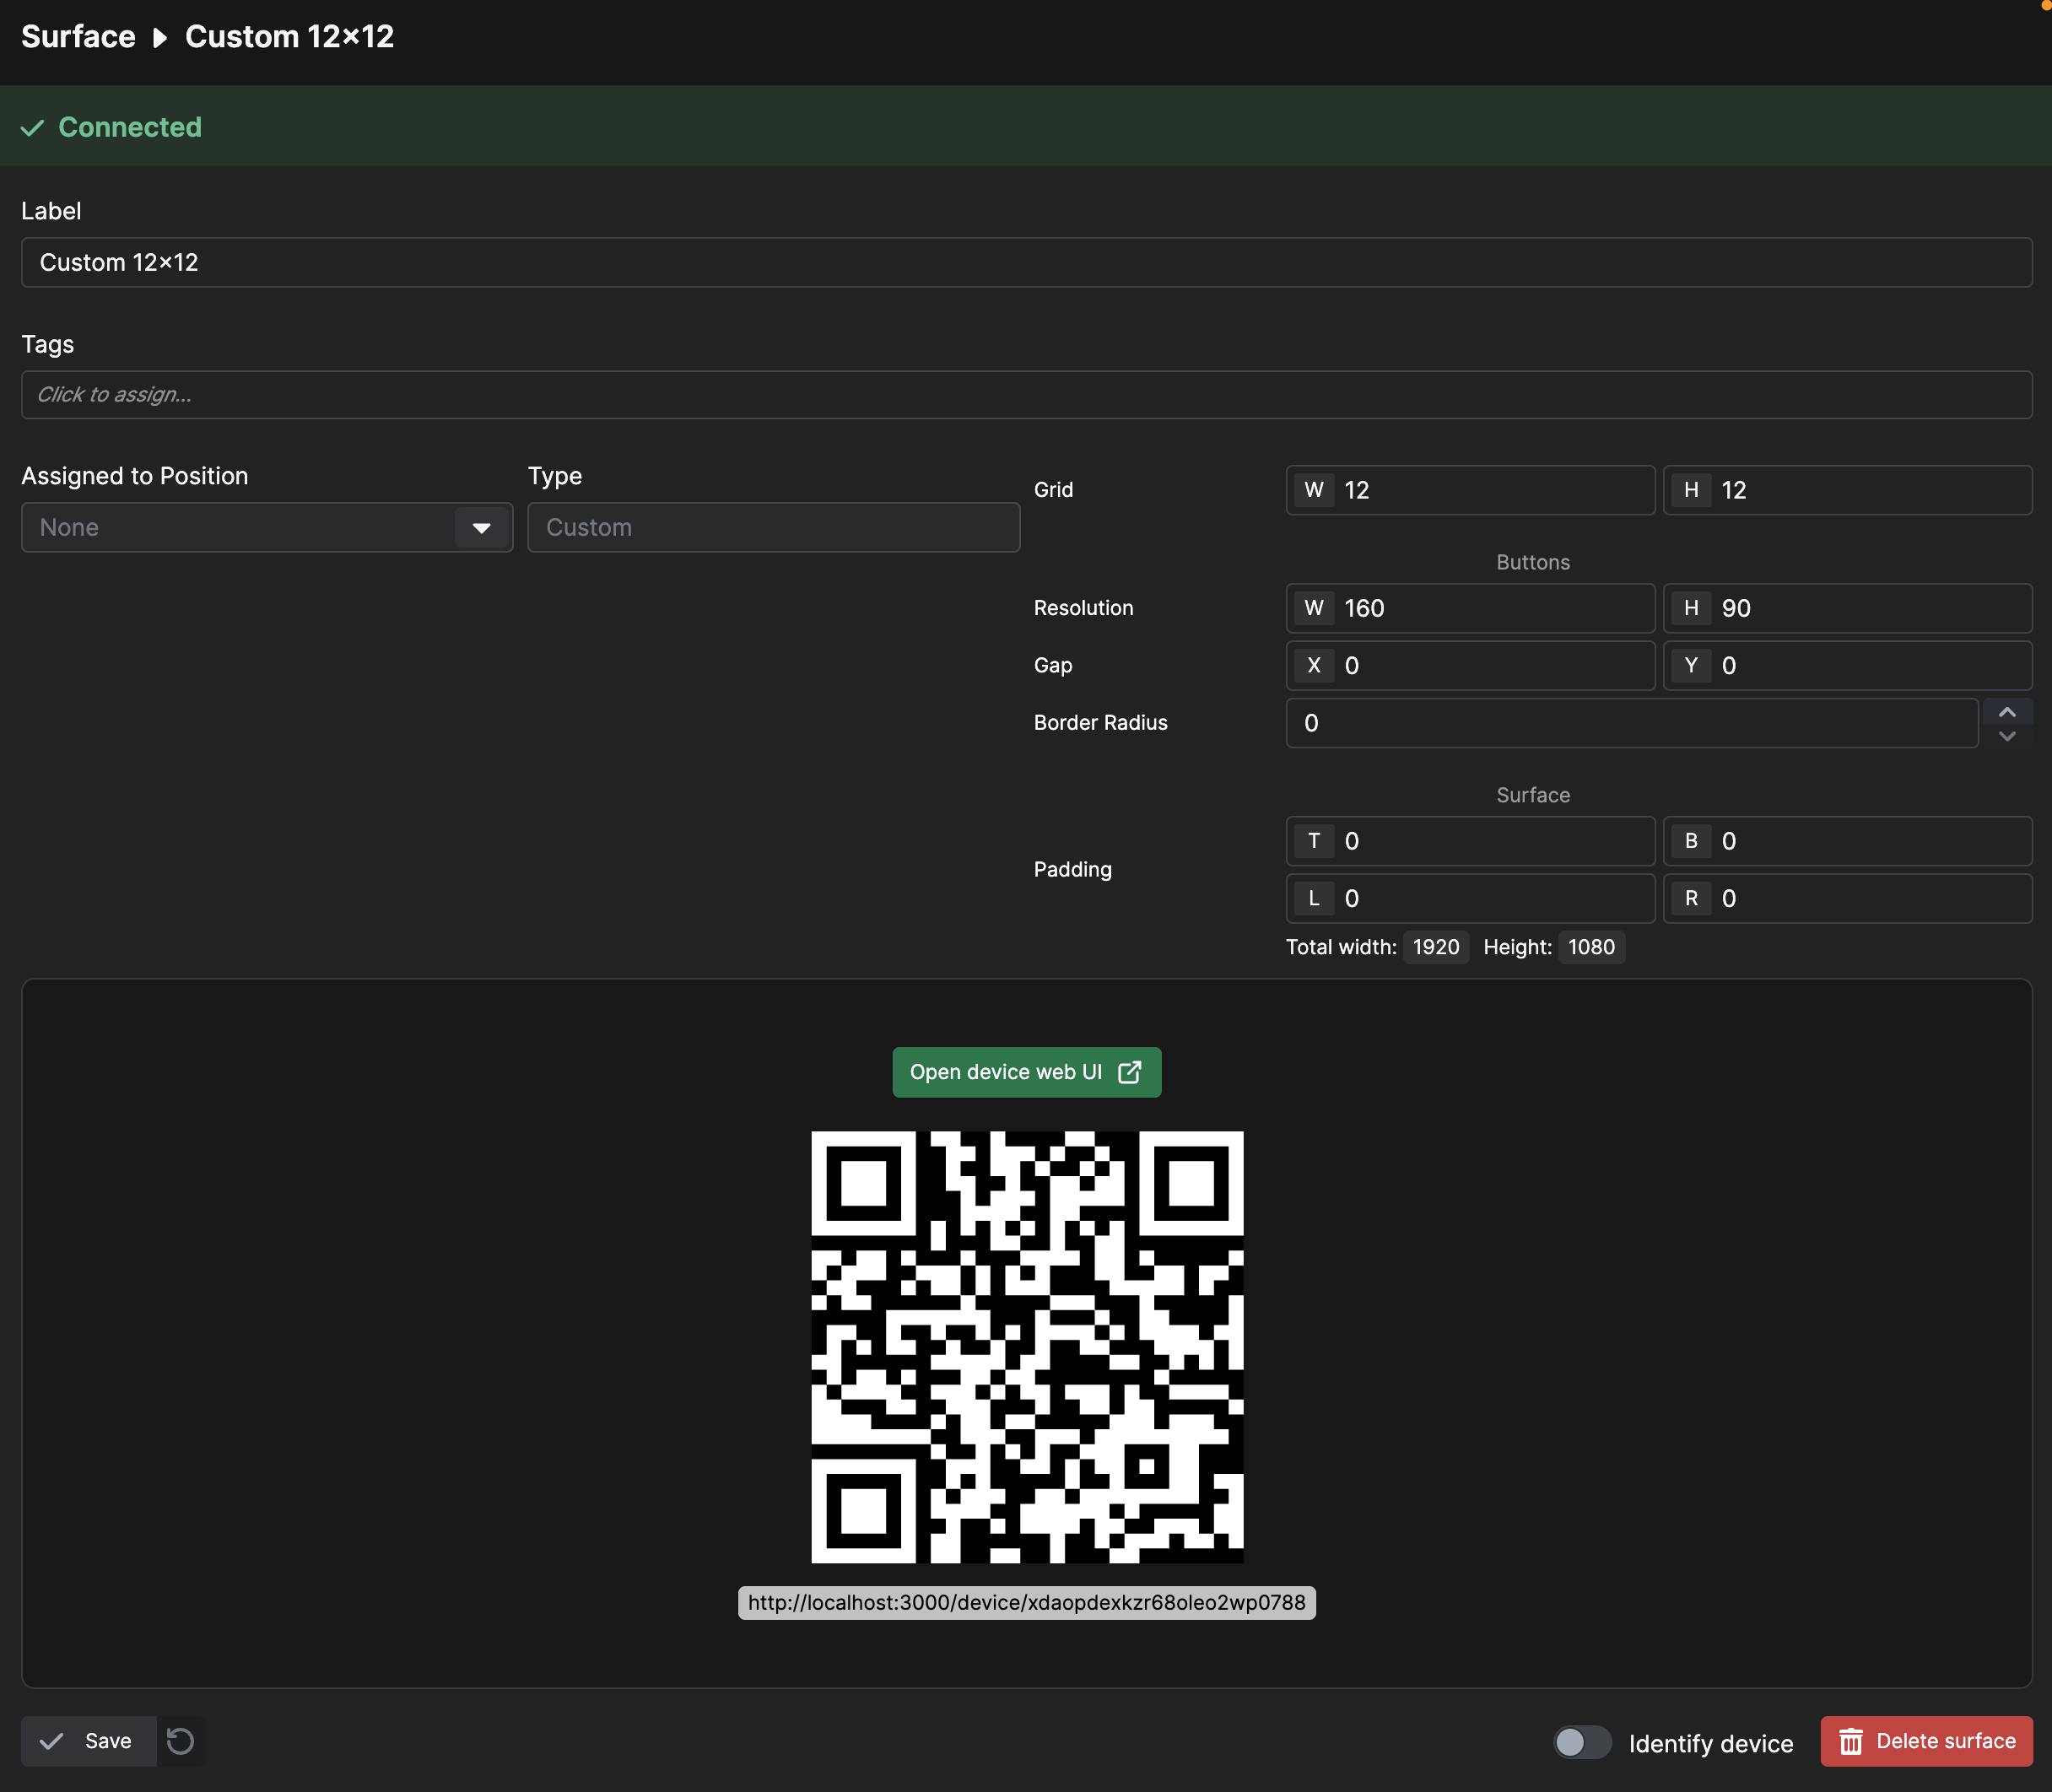The height and width of the screenshot is (1792, 2052).
Task: Edit the Grid height field
Action: [x=1847, y=490]
